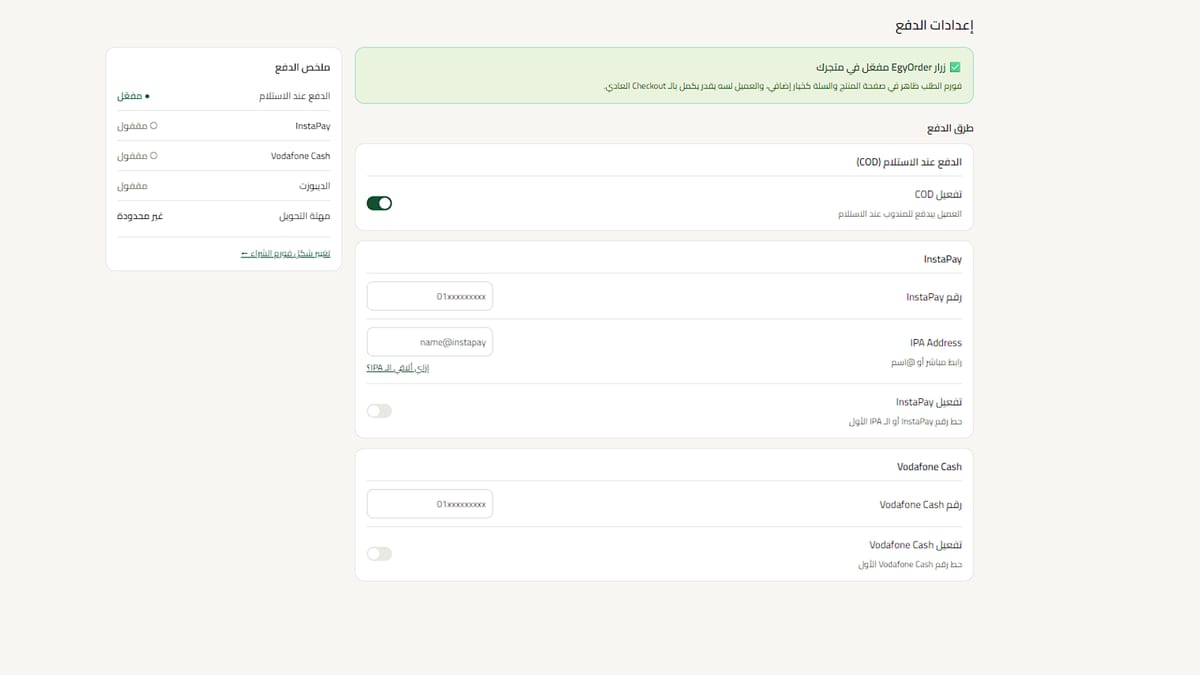1200x675 pixels.
Task: Focus the InstaPay number field
Action: pos(430,296)
